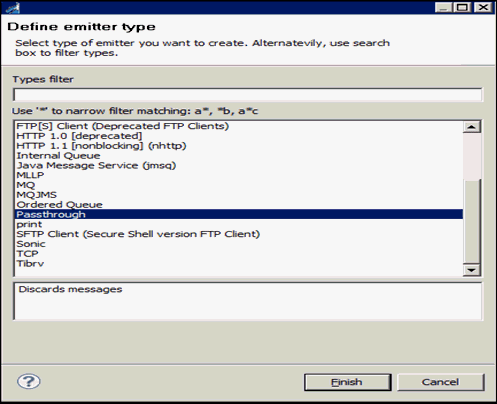
Task: Pick MQJMS from the list
Action: (x=37, y=195)
